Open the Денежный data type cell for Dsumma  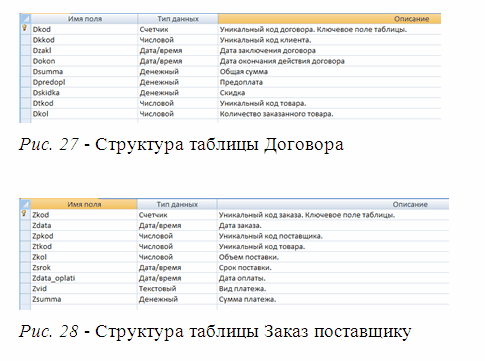[178, 72]
